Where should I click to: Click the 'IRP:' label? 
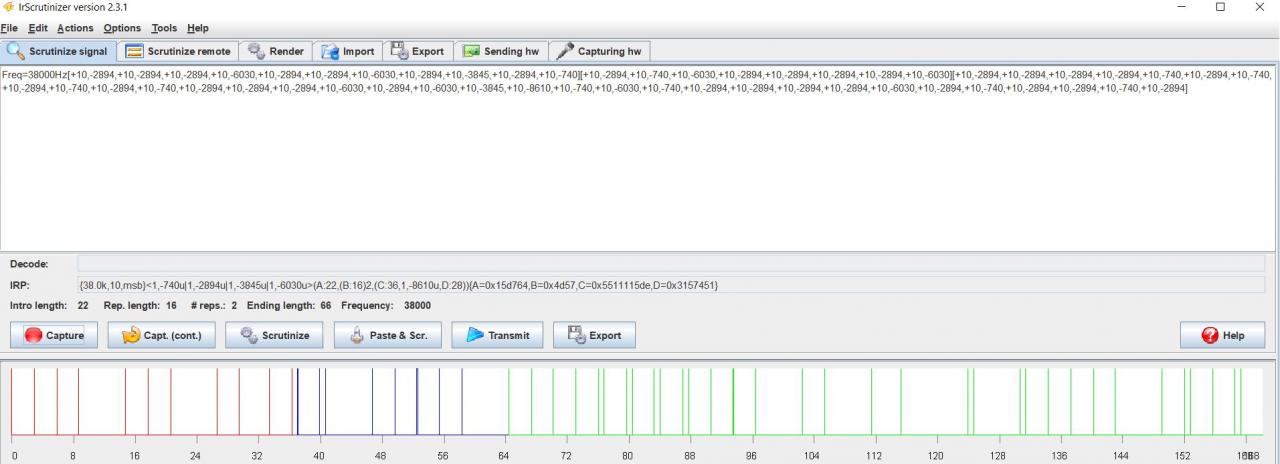click(20, 285)
